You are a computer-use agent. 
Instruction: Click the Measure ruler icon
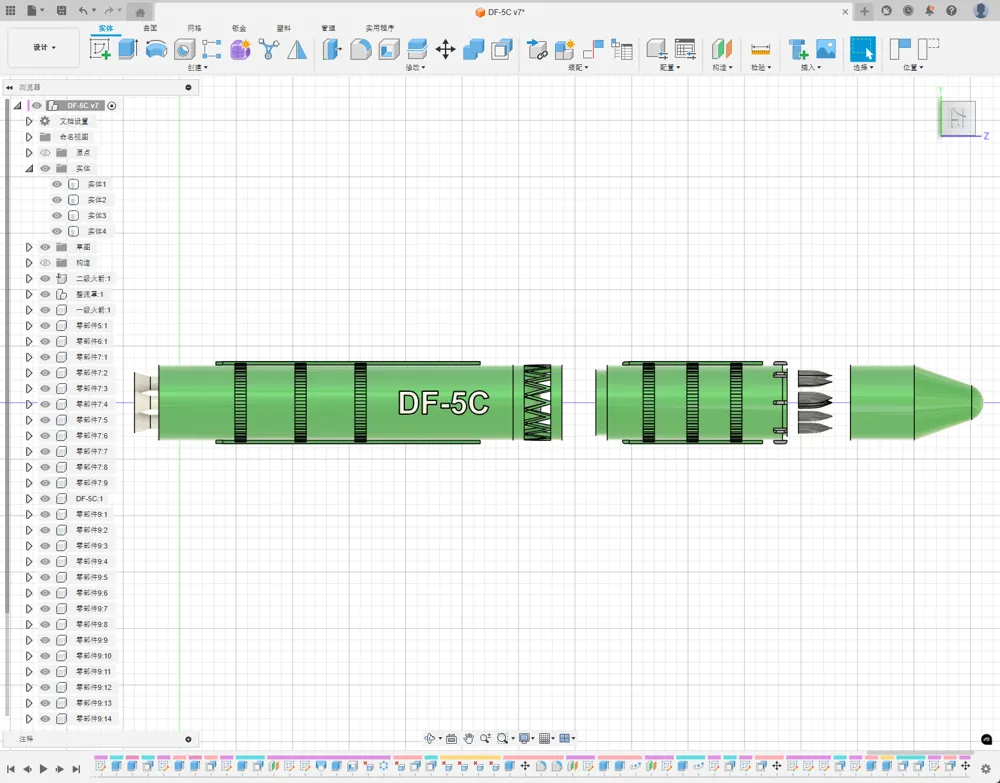(760, 49)
